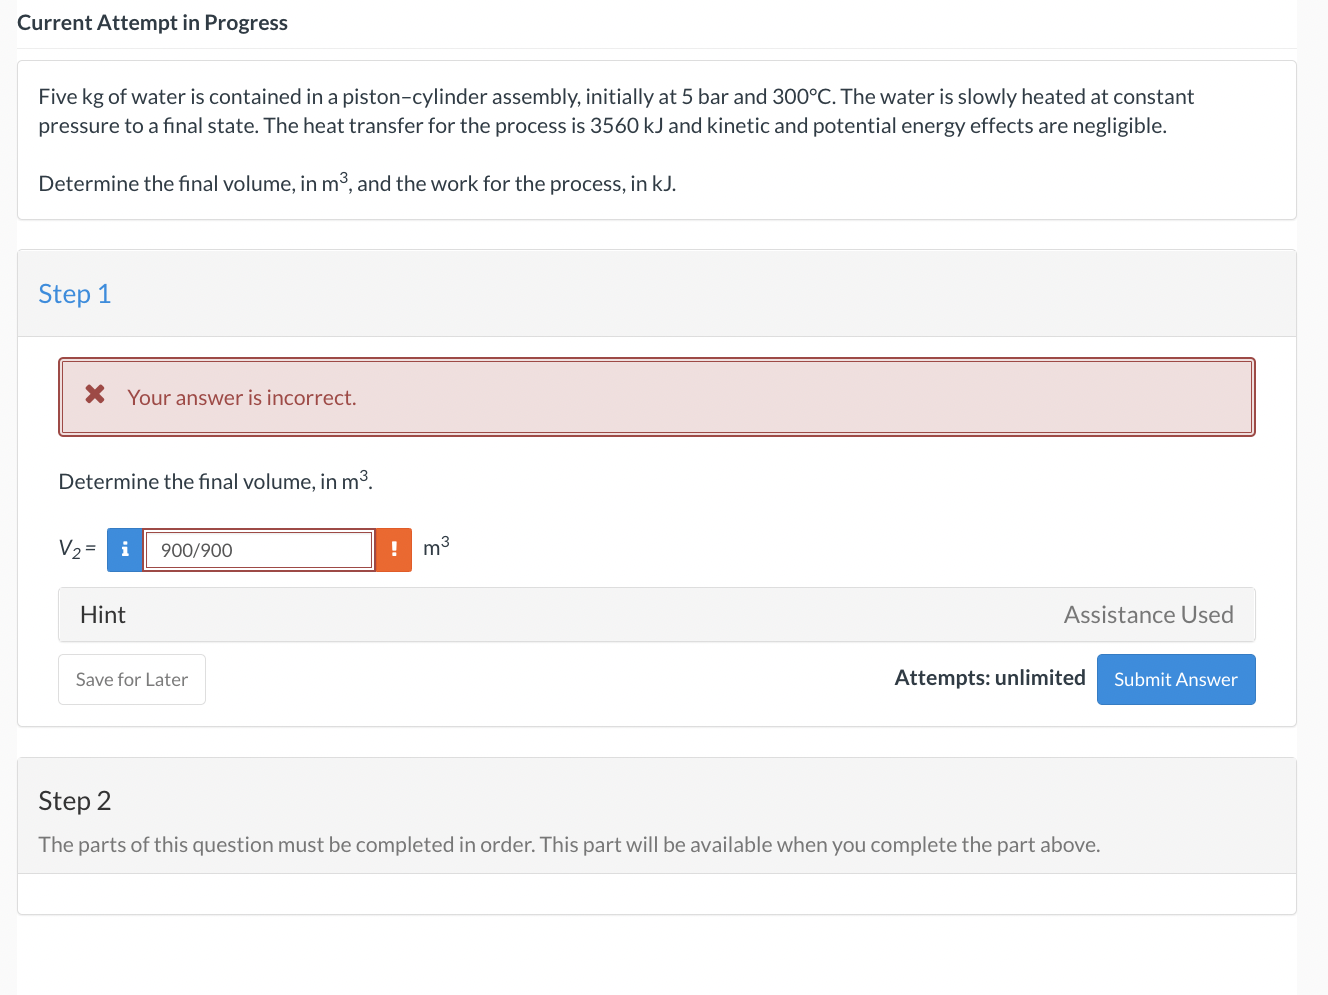Viewport: 1328px width, 995px height.
Task: Click the blue info icon beside V2
Action: pos(124,549)
